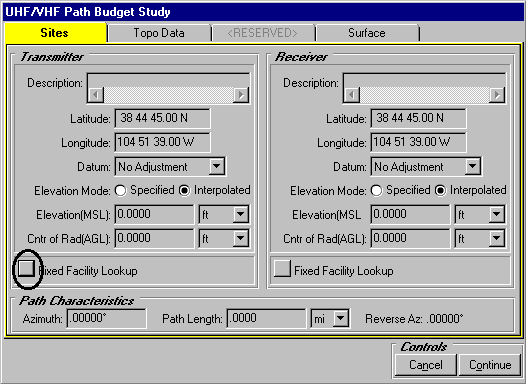Click left arrow of Receiver description scrollbar
This screenshot has width=526, height=384.
click(352, 95)
